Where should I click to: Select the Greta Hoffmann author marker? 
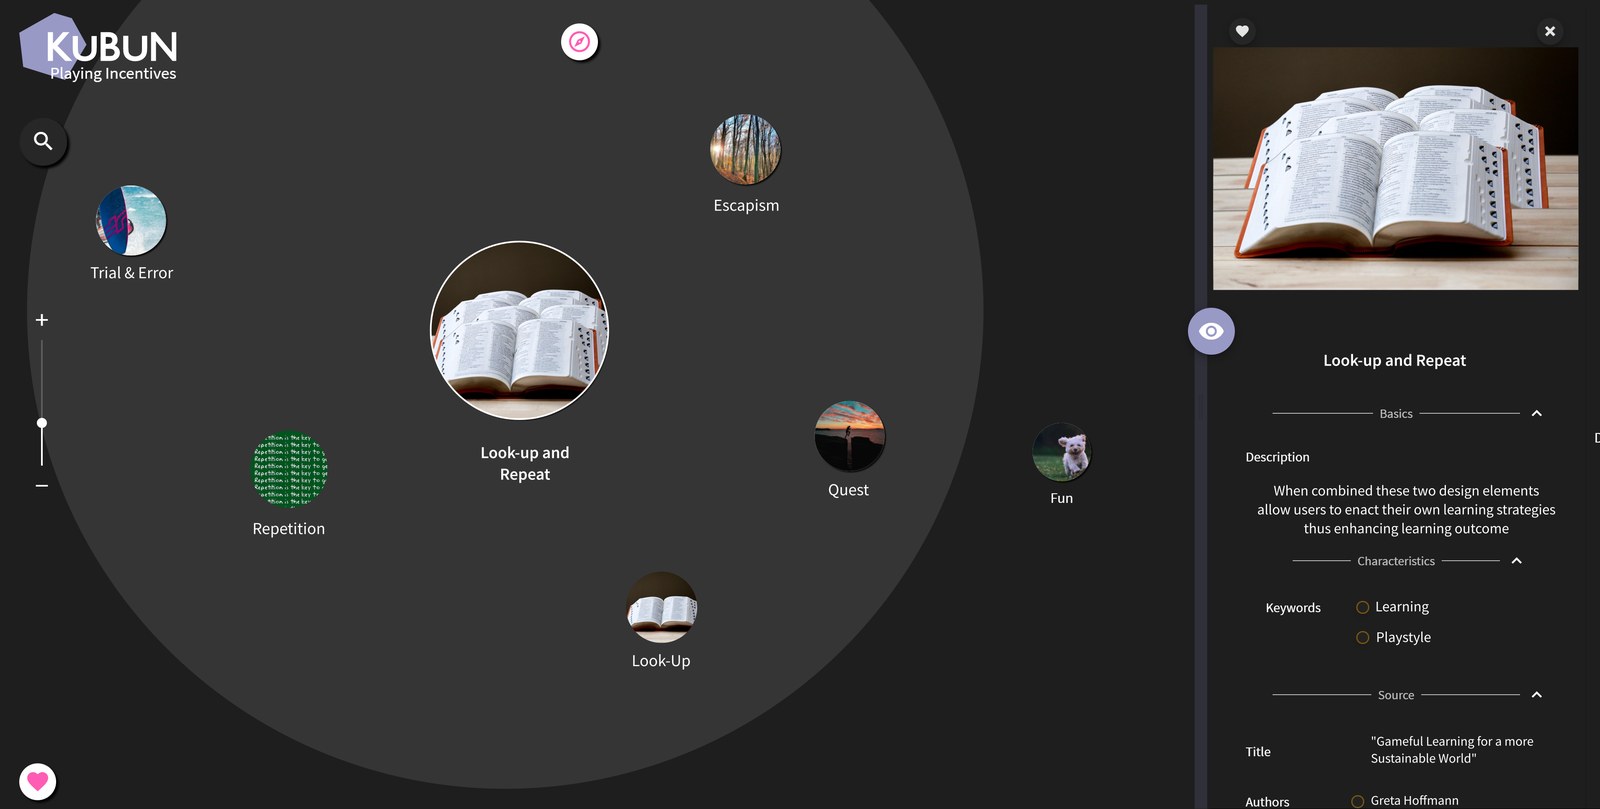coord(1357,801)
